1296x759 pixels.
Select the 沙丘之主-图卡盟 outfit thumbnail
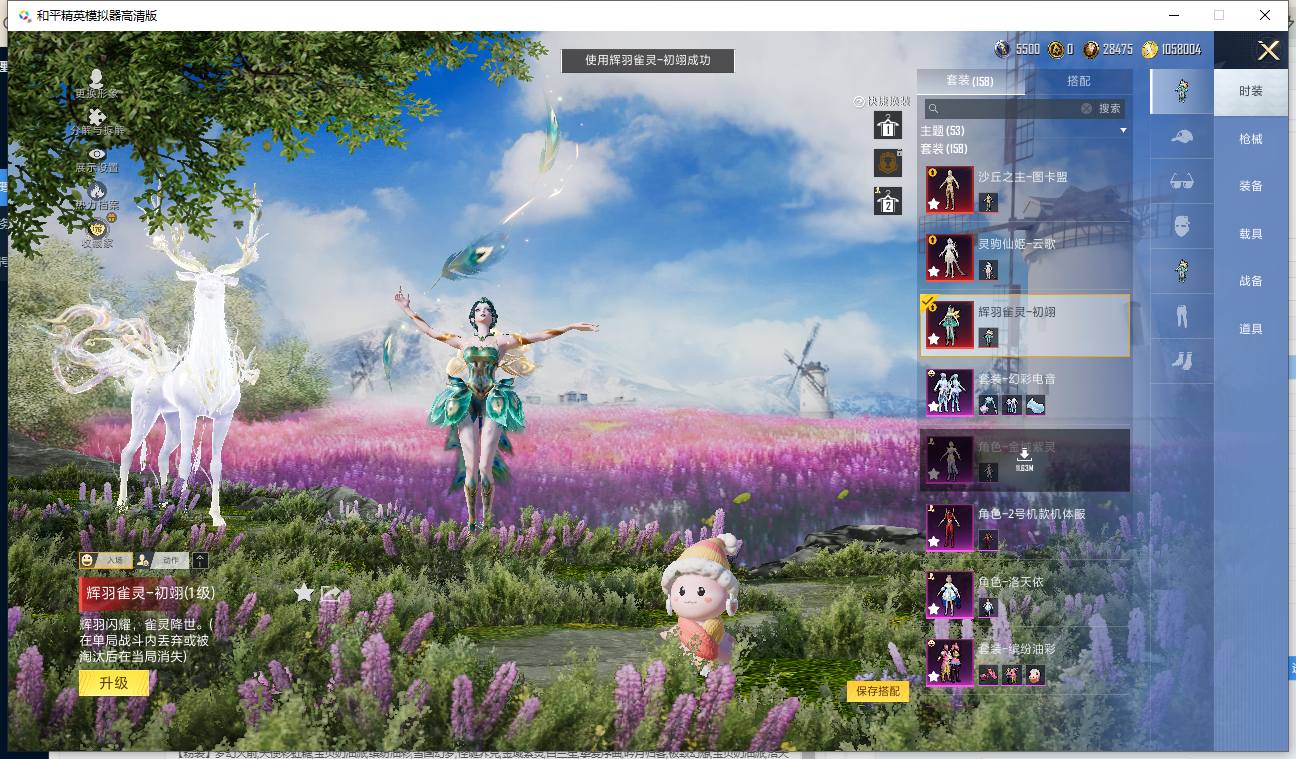[950, 189]
